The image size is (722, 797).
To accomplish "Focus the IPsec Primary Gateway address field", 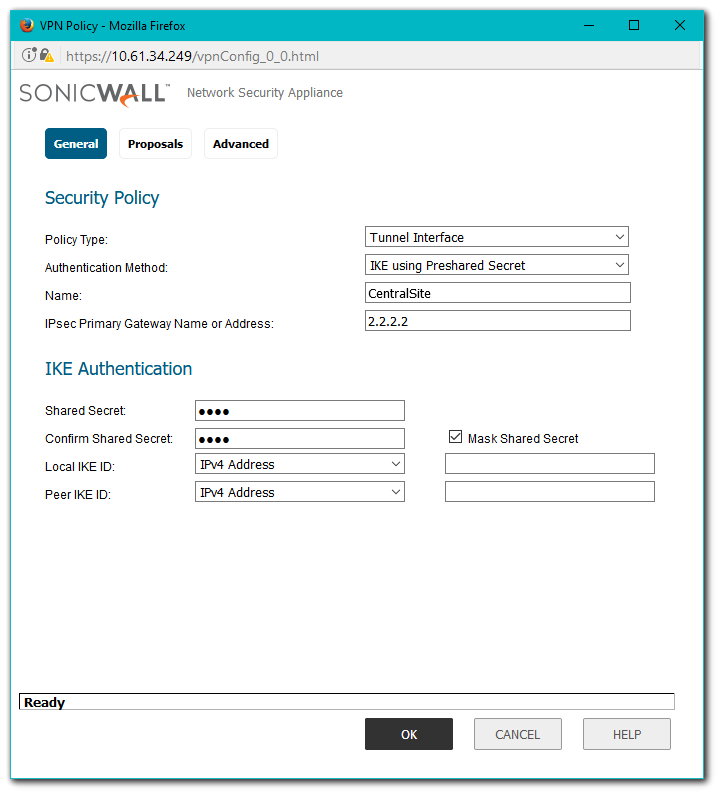I will [497, 321].
